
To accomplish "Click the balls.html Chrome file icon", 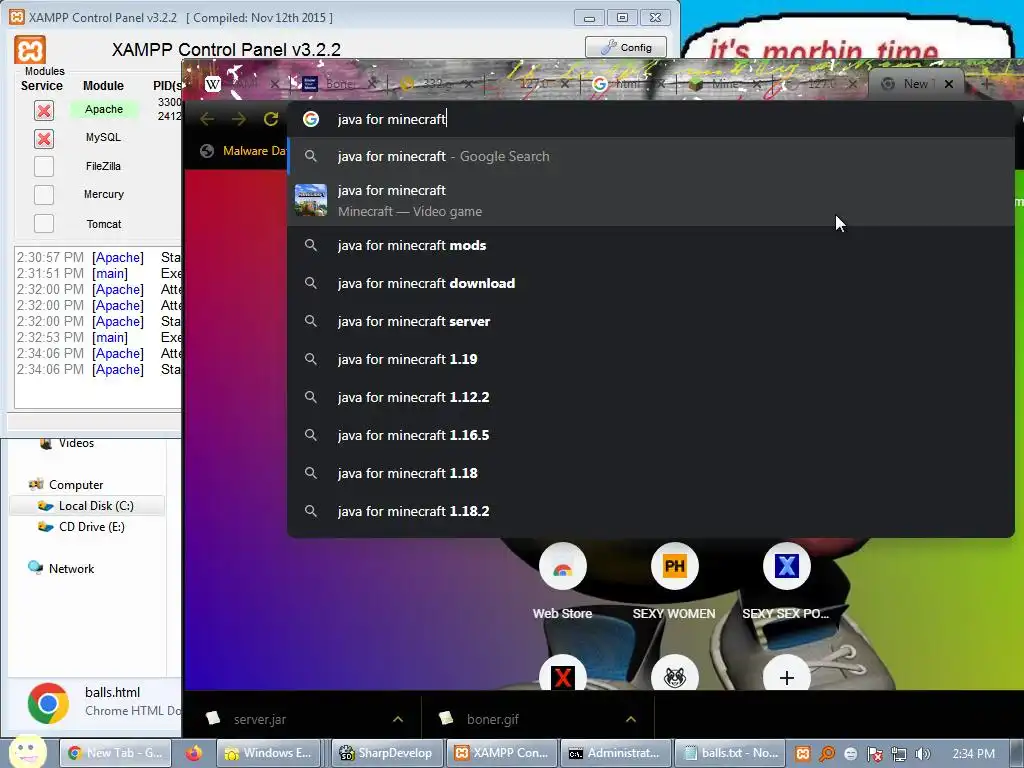I will pos(48,703).
